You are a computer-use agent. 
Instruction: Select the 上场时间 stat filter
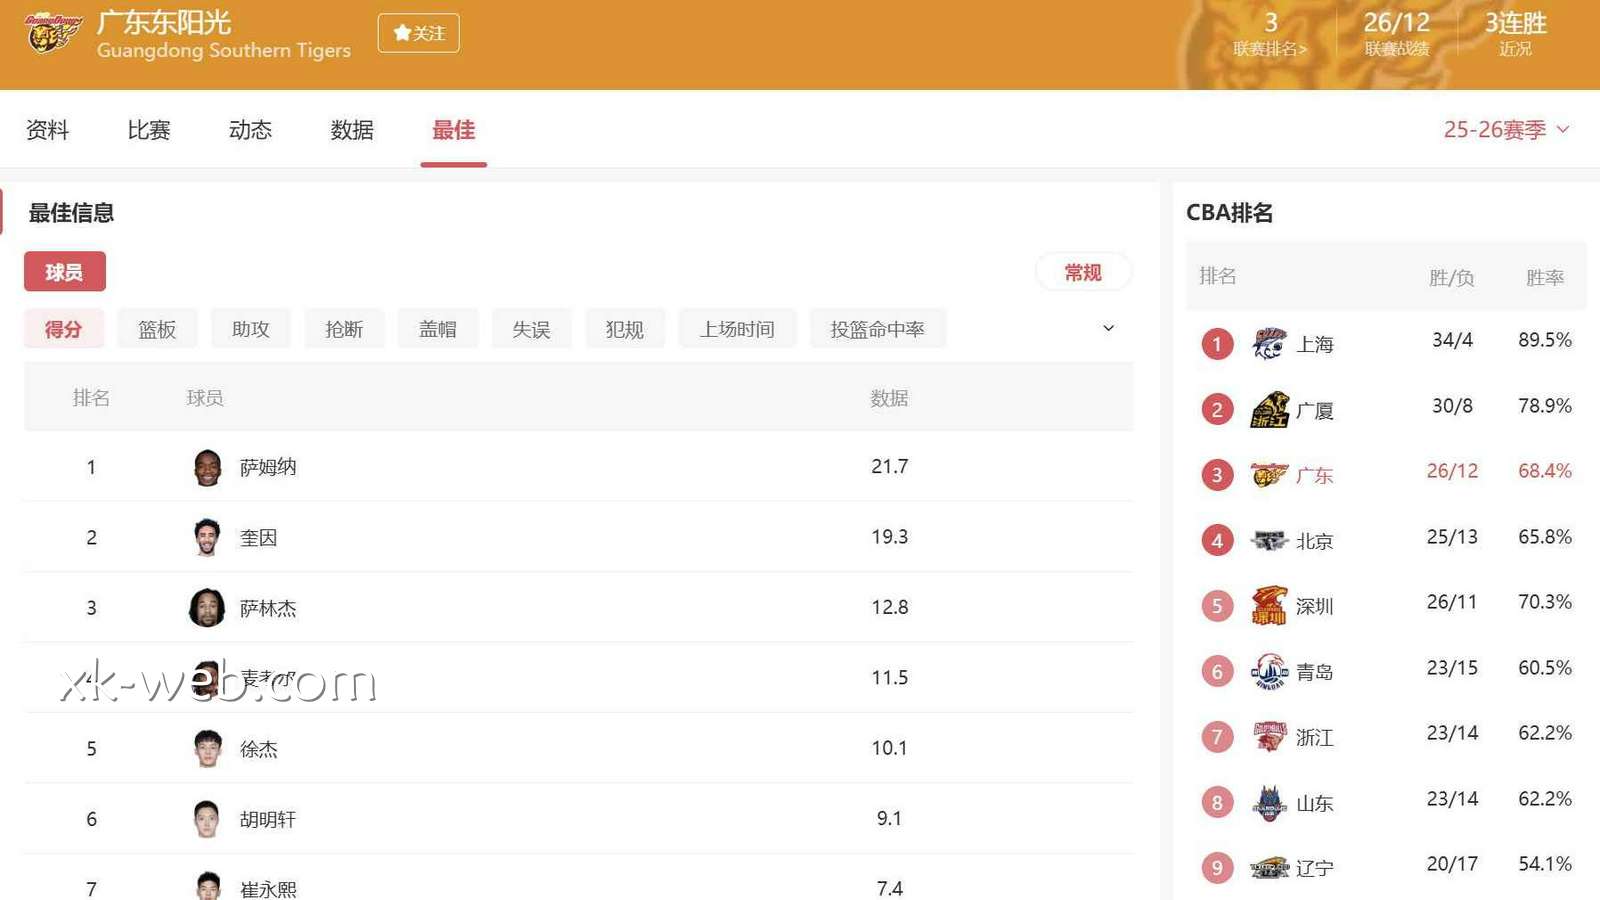pos(737,329)
